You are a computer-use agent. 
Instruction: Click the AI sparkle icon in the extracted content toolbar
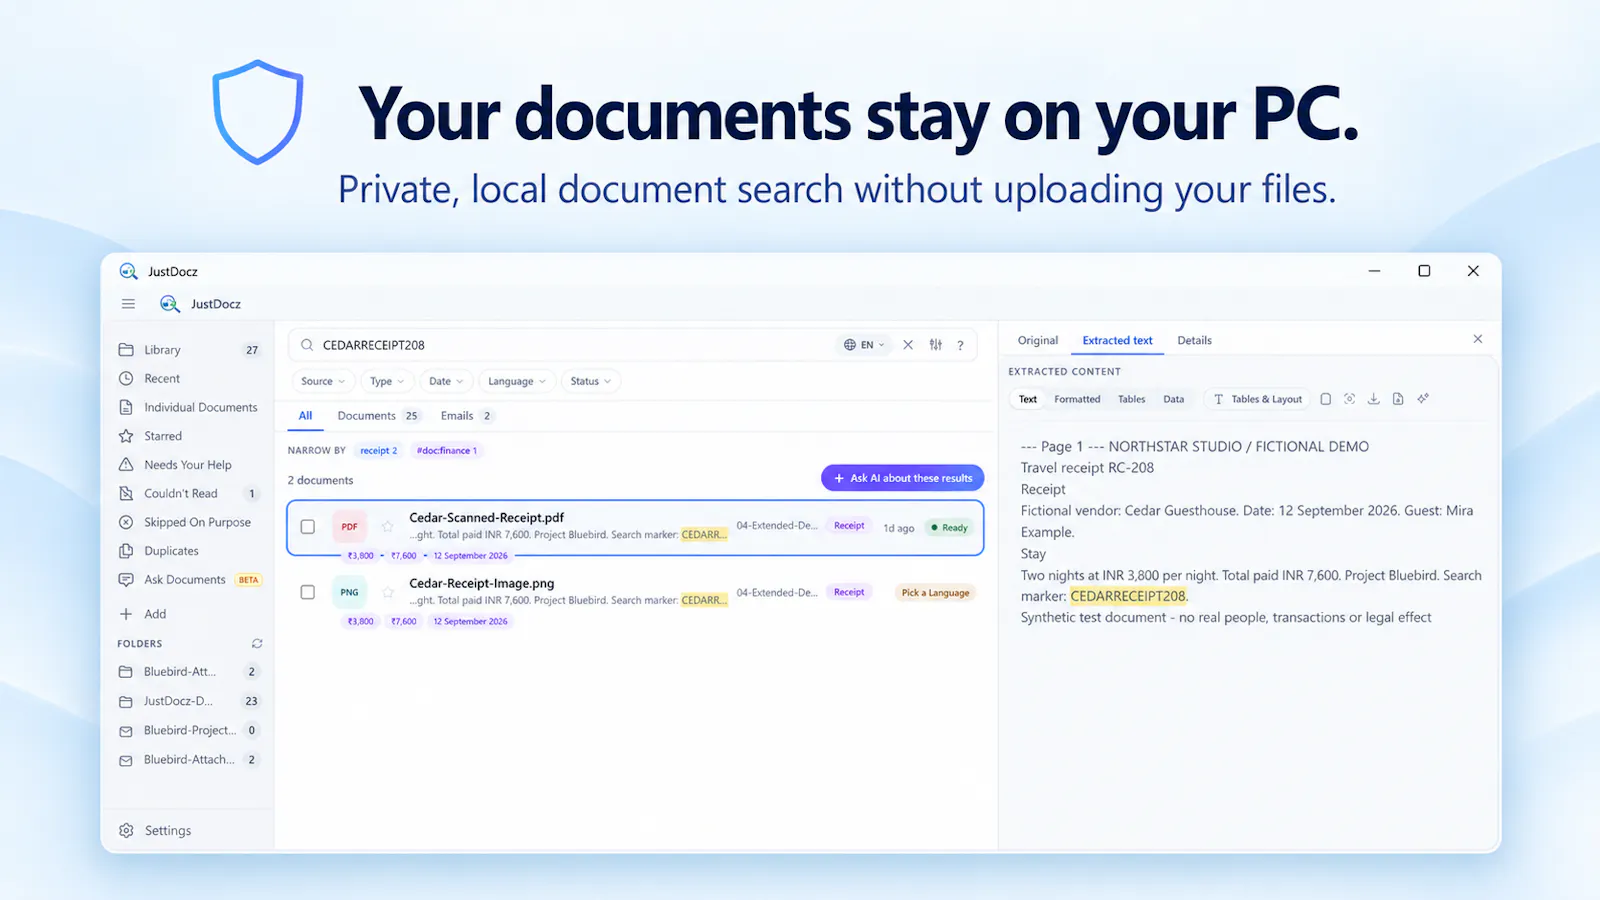[x=1423, y=399]
